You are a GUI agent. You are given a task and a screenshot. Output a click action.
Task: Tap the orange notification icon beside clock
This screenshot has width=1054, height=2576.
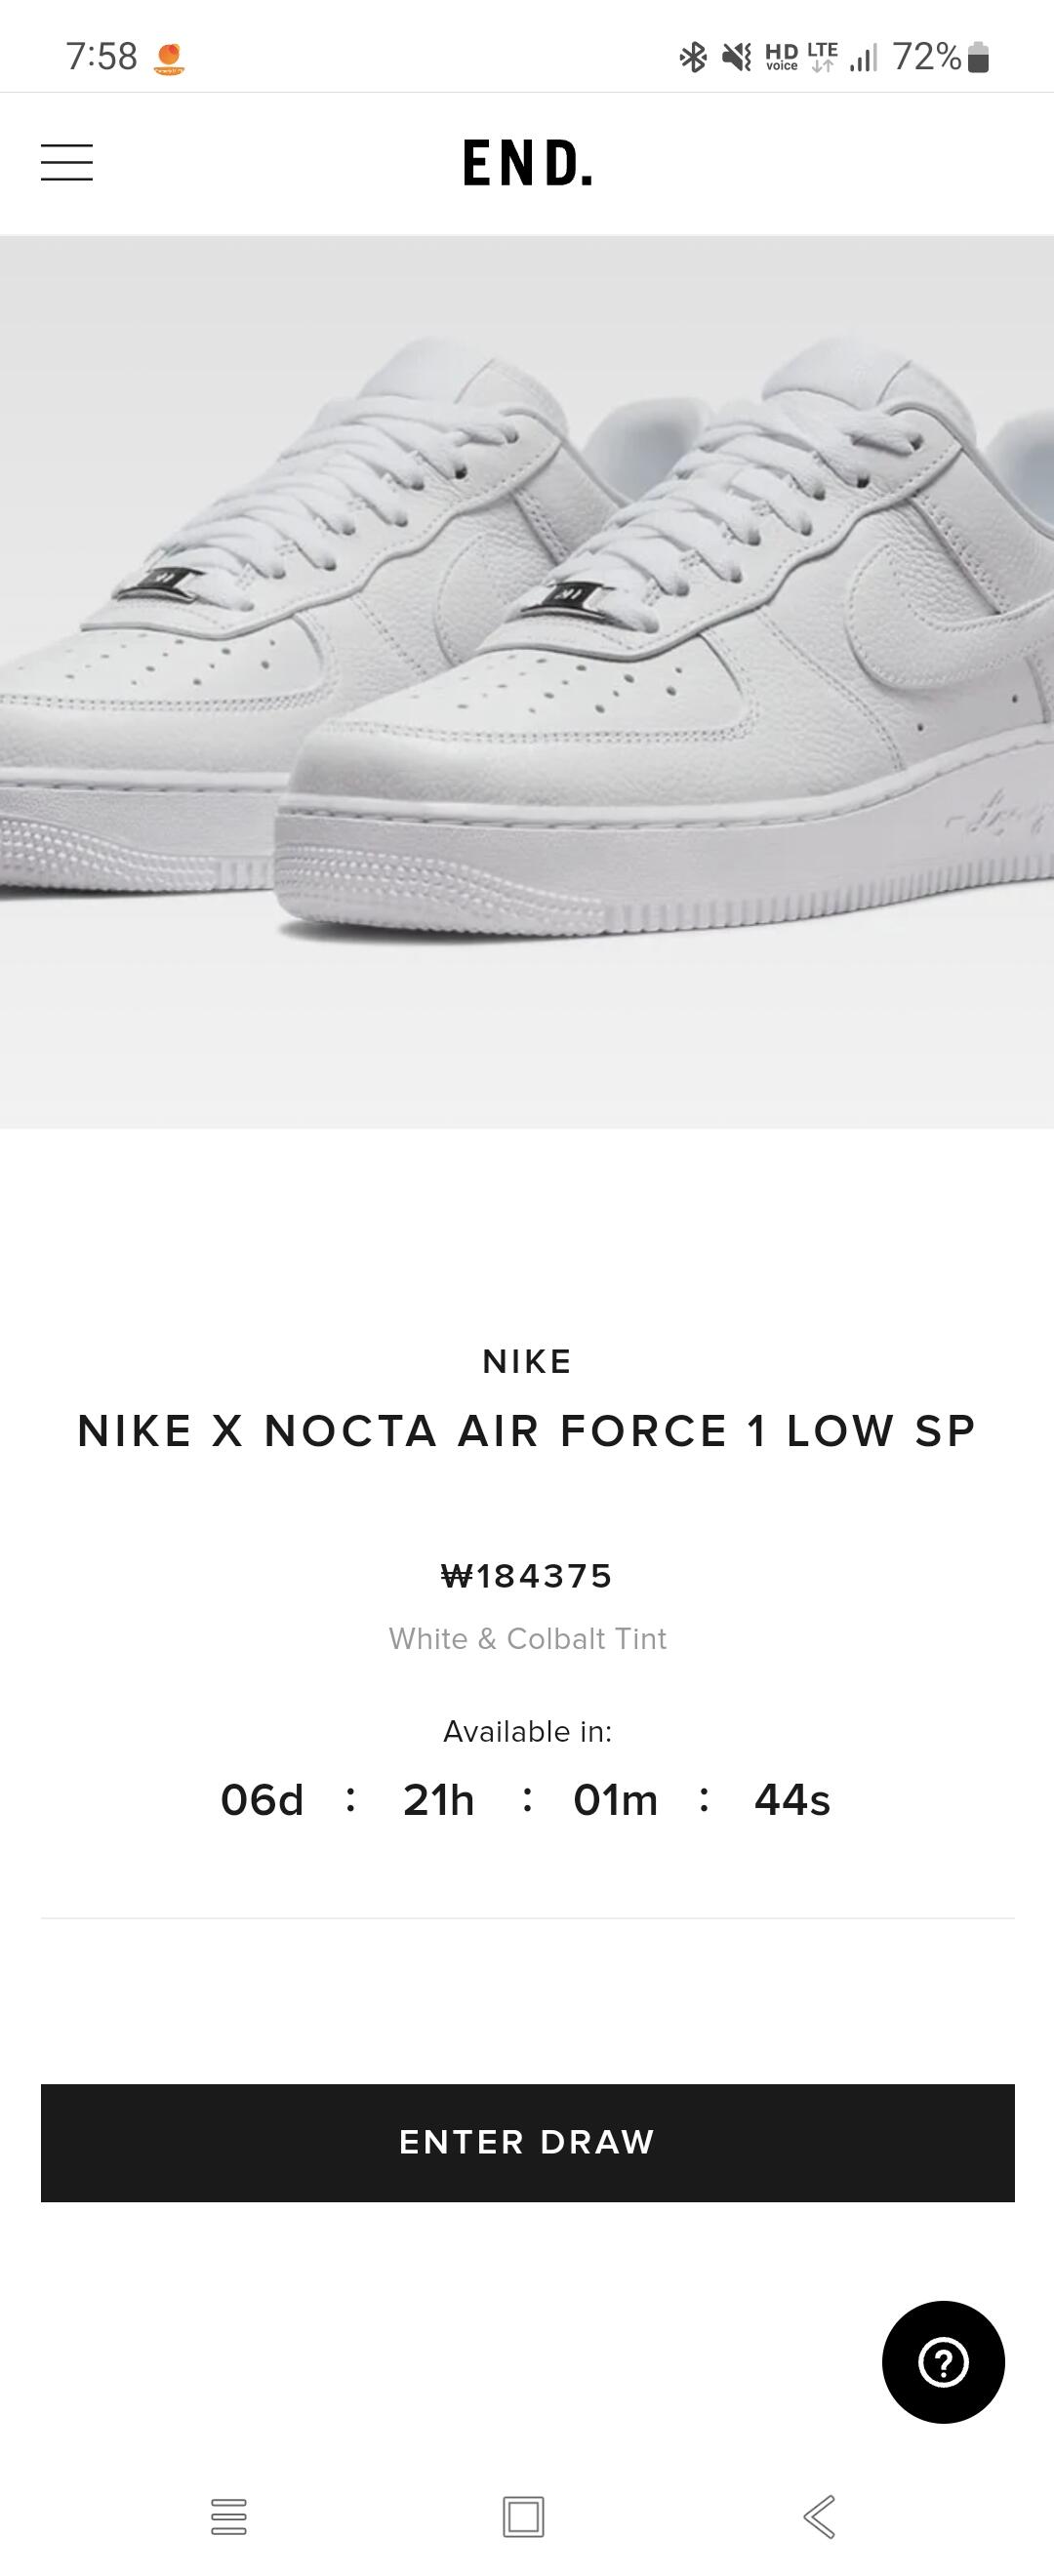pyautogui.click(x=169, y=59)
